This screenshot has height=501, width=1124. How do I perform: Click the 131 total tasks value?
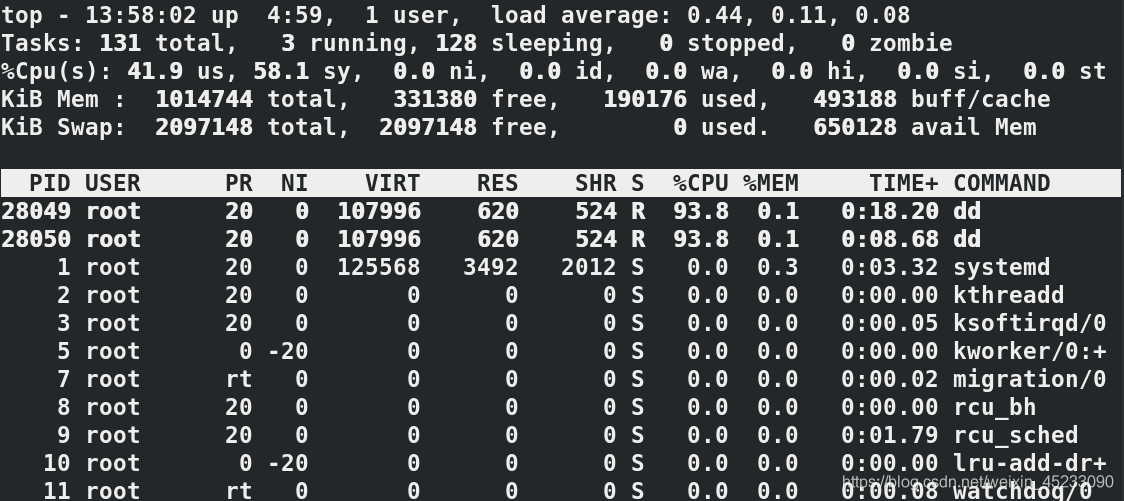click(120, 43)
